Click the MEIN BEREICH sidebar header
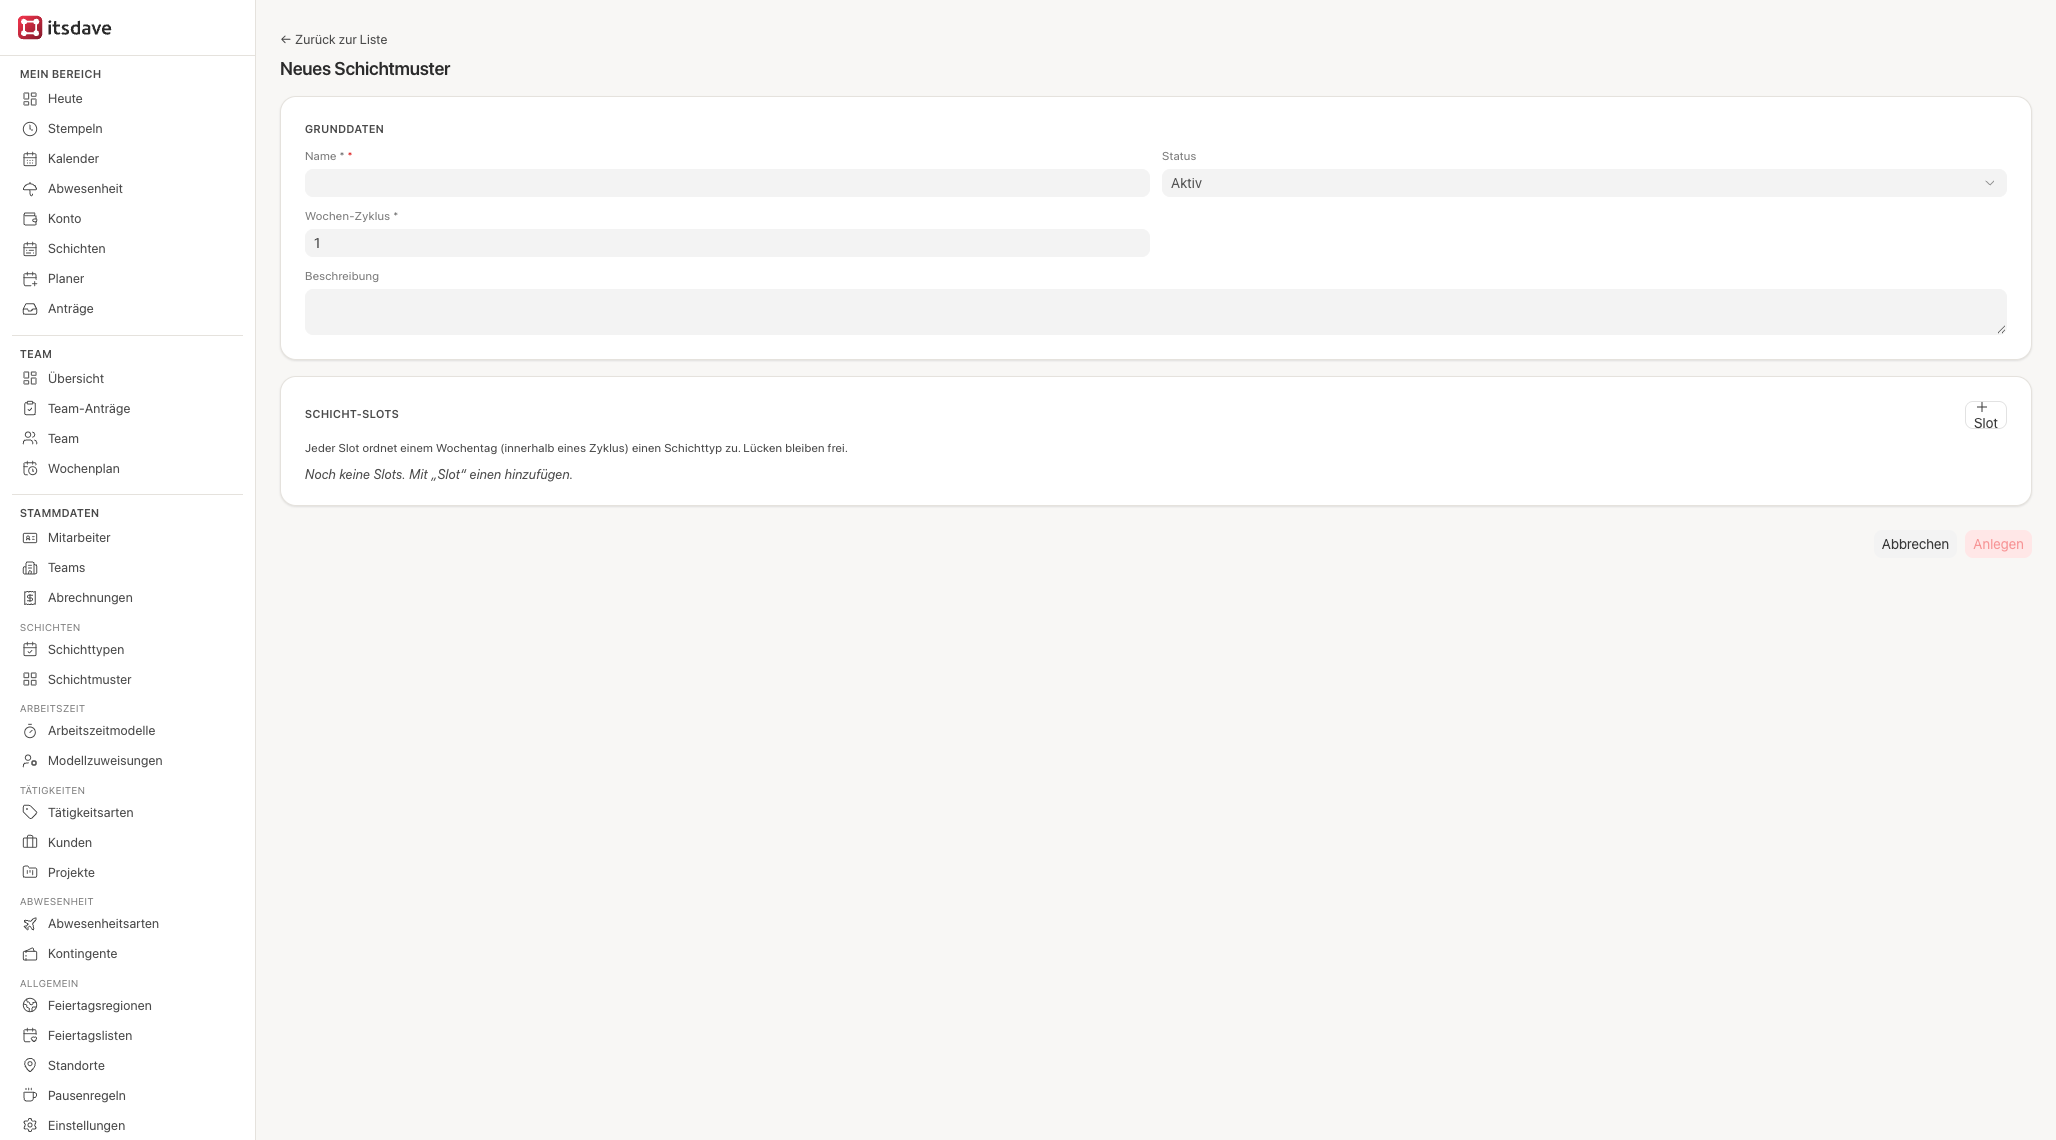Viewport: 2056px width, 1140px height. (60, 75)
